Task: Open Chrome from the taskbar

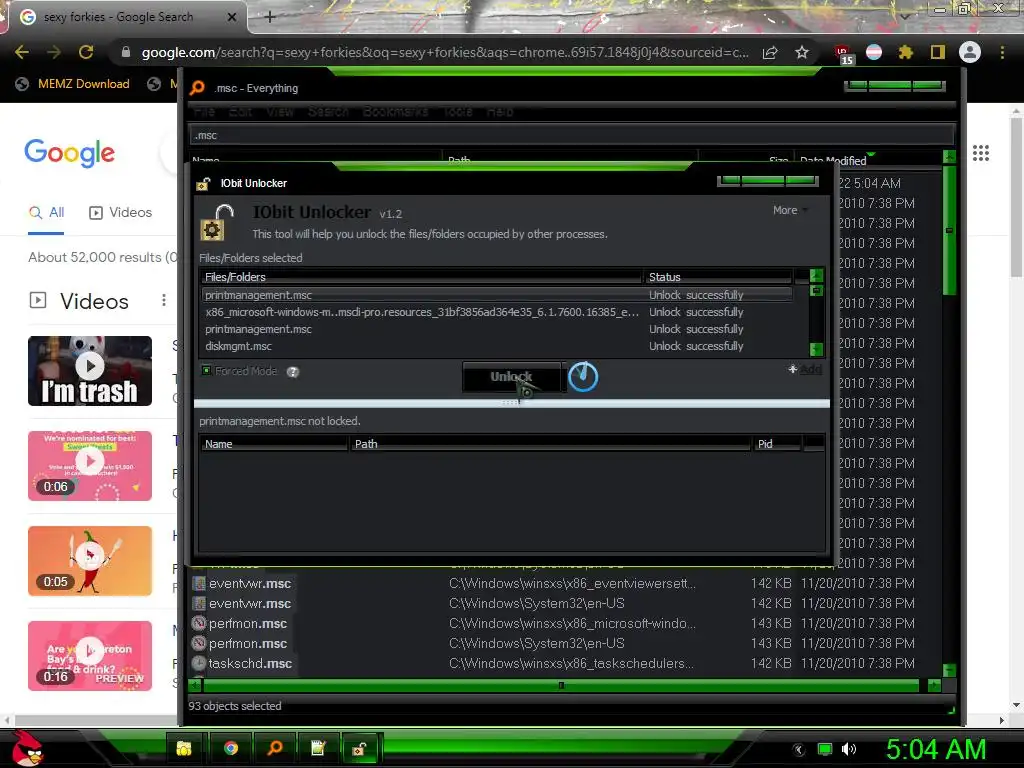Action: 231,748
